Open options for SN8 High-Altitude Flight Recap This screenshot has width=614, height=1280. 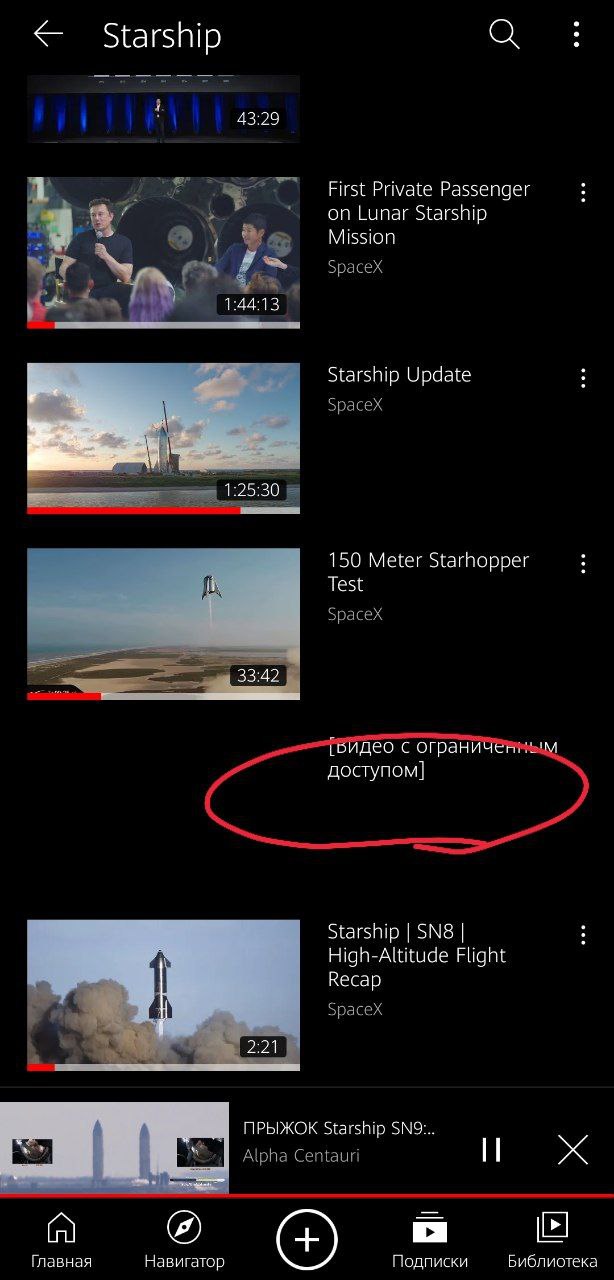click(583, 935)
